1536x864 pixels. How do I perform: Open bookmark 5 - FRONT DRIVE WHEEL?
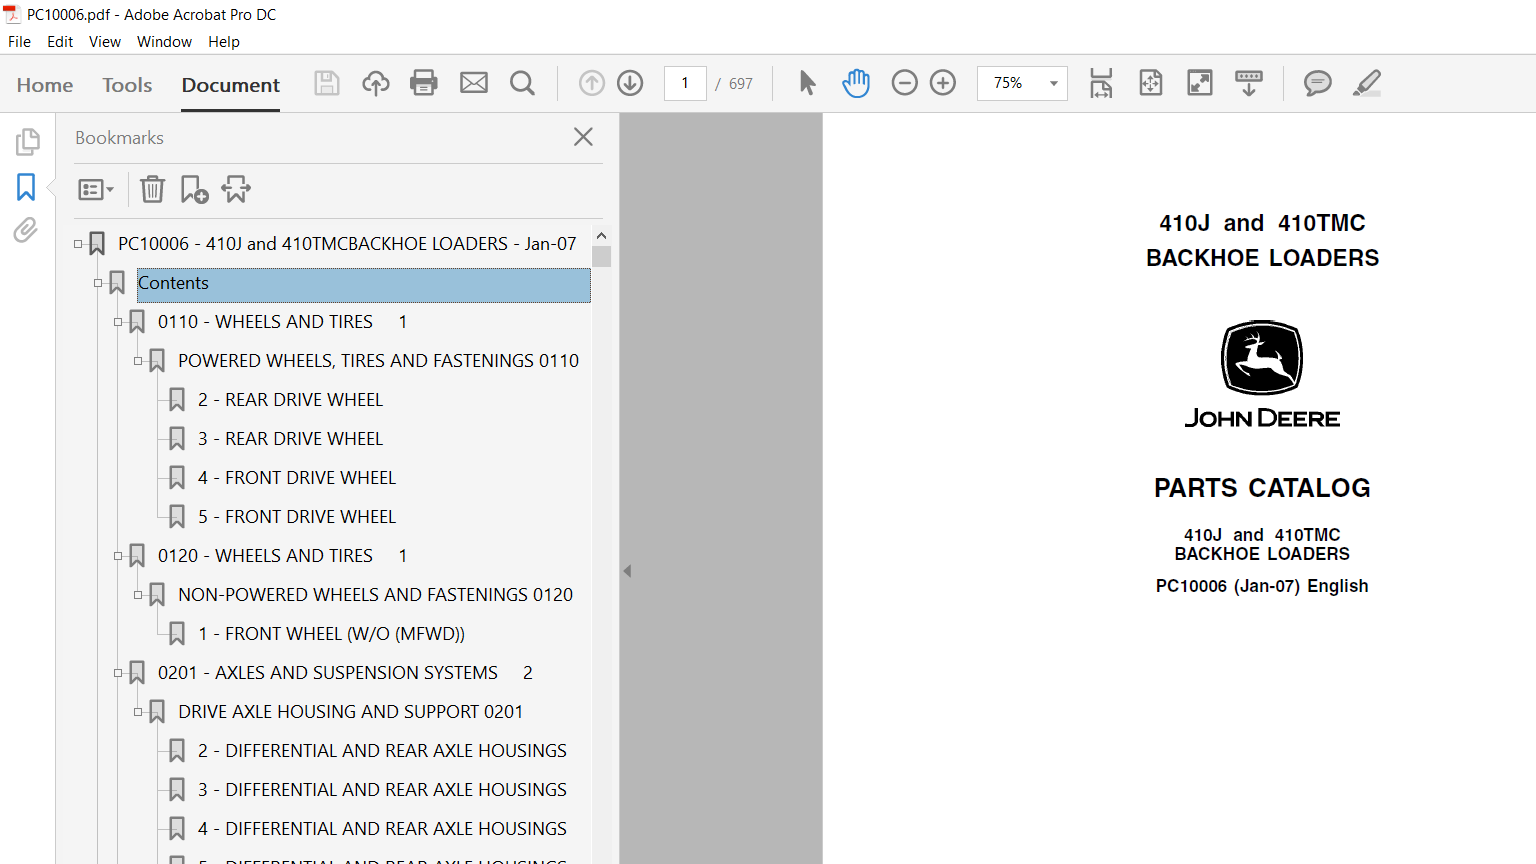click(297, 517)
